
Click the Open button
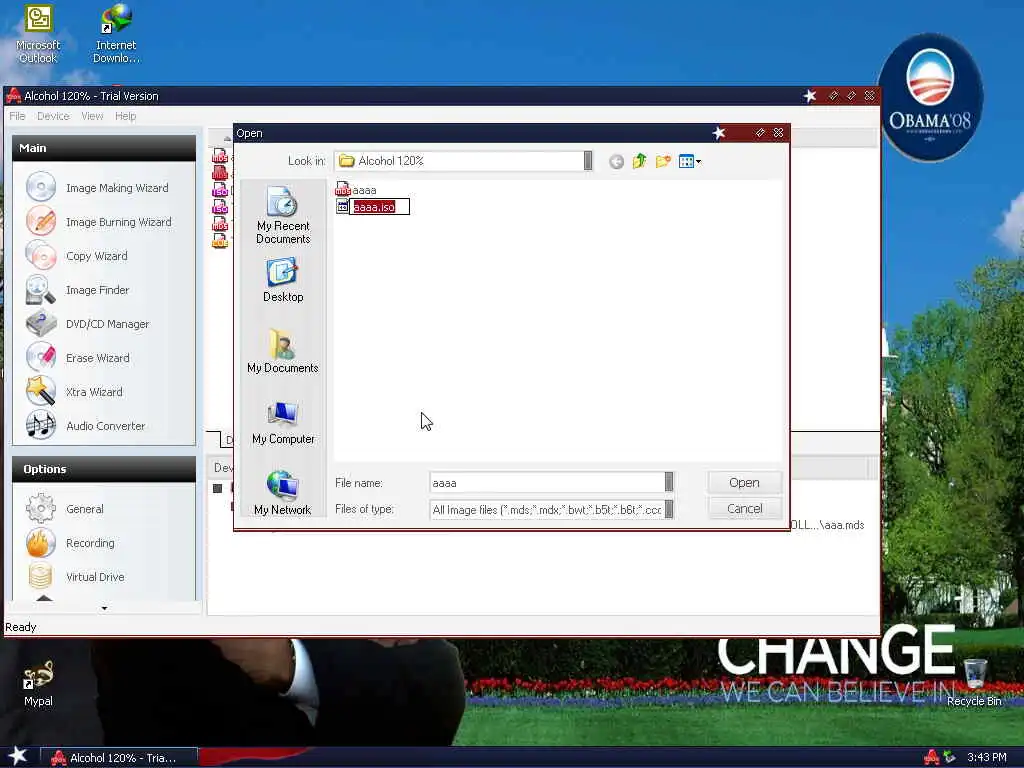click(x=744, y=483)
